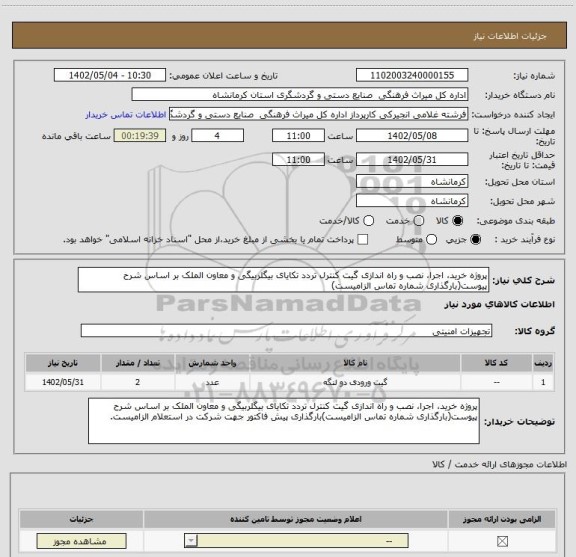Click need date cell 1402/05/31 in table
This screenshot has width=576, height=557.
click(63, 382)
